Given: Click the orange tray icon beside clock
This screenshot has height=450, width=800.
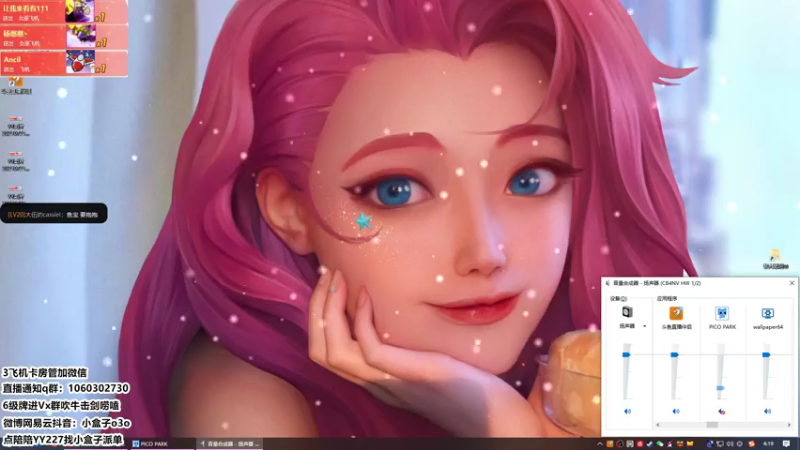Looking at the screenshot, I should click(x=752, y=444).
